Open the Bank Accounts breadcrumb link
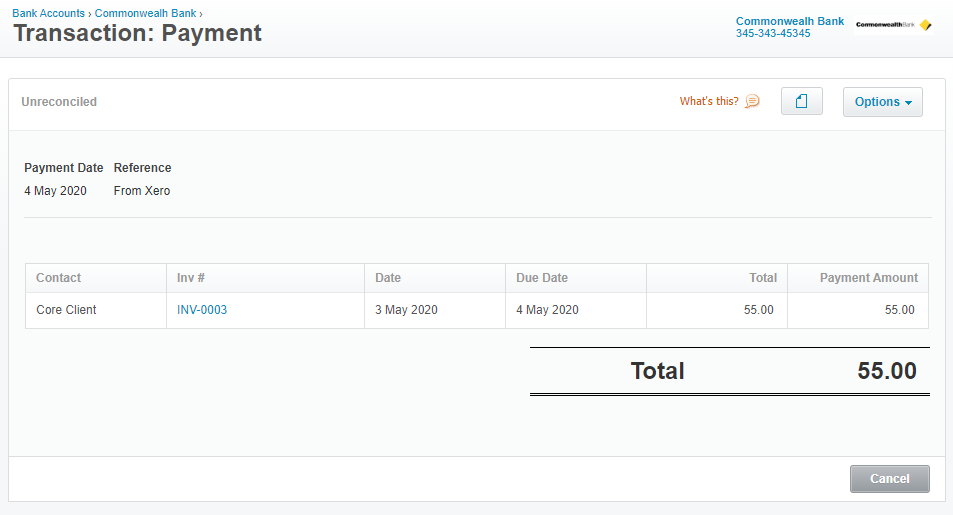Viewport: 953px width, 515px height. pyautogui.click(x=49, y=13)
